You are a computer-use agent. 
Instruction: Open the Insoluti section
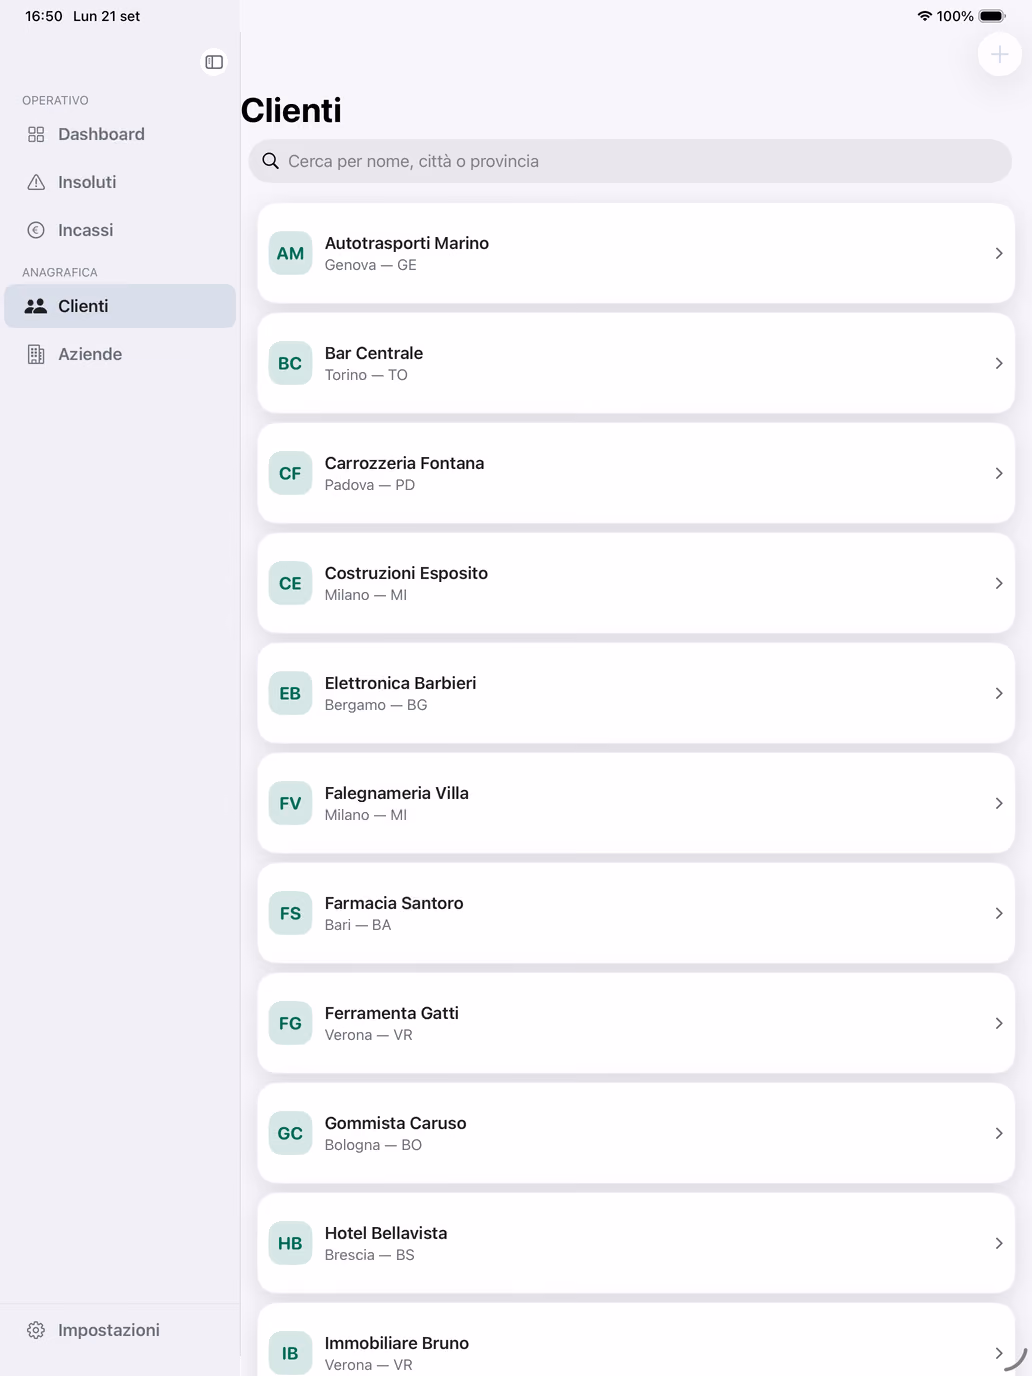click(x=120, y=182)
